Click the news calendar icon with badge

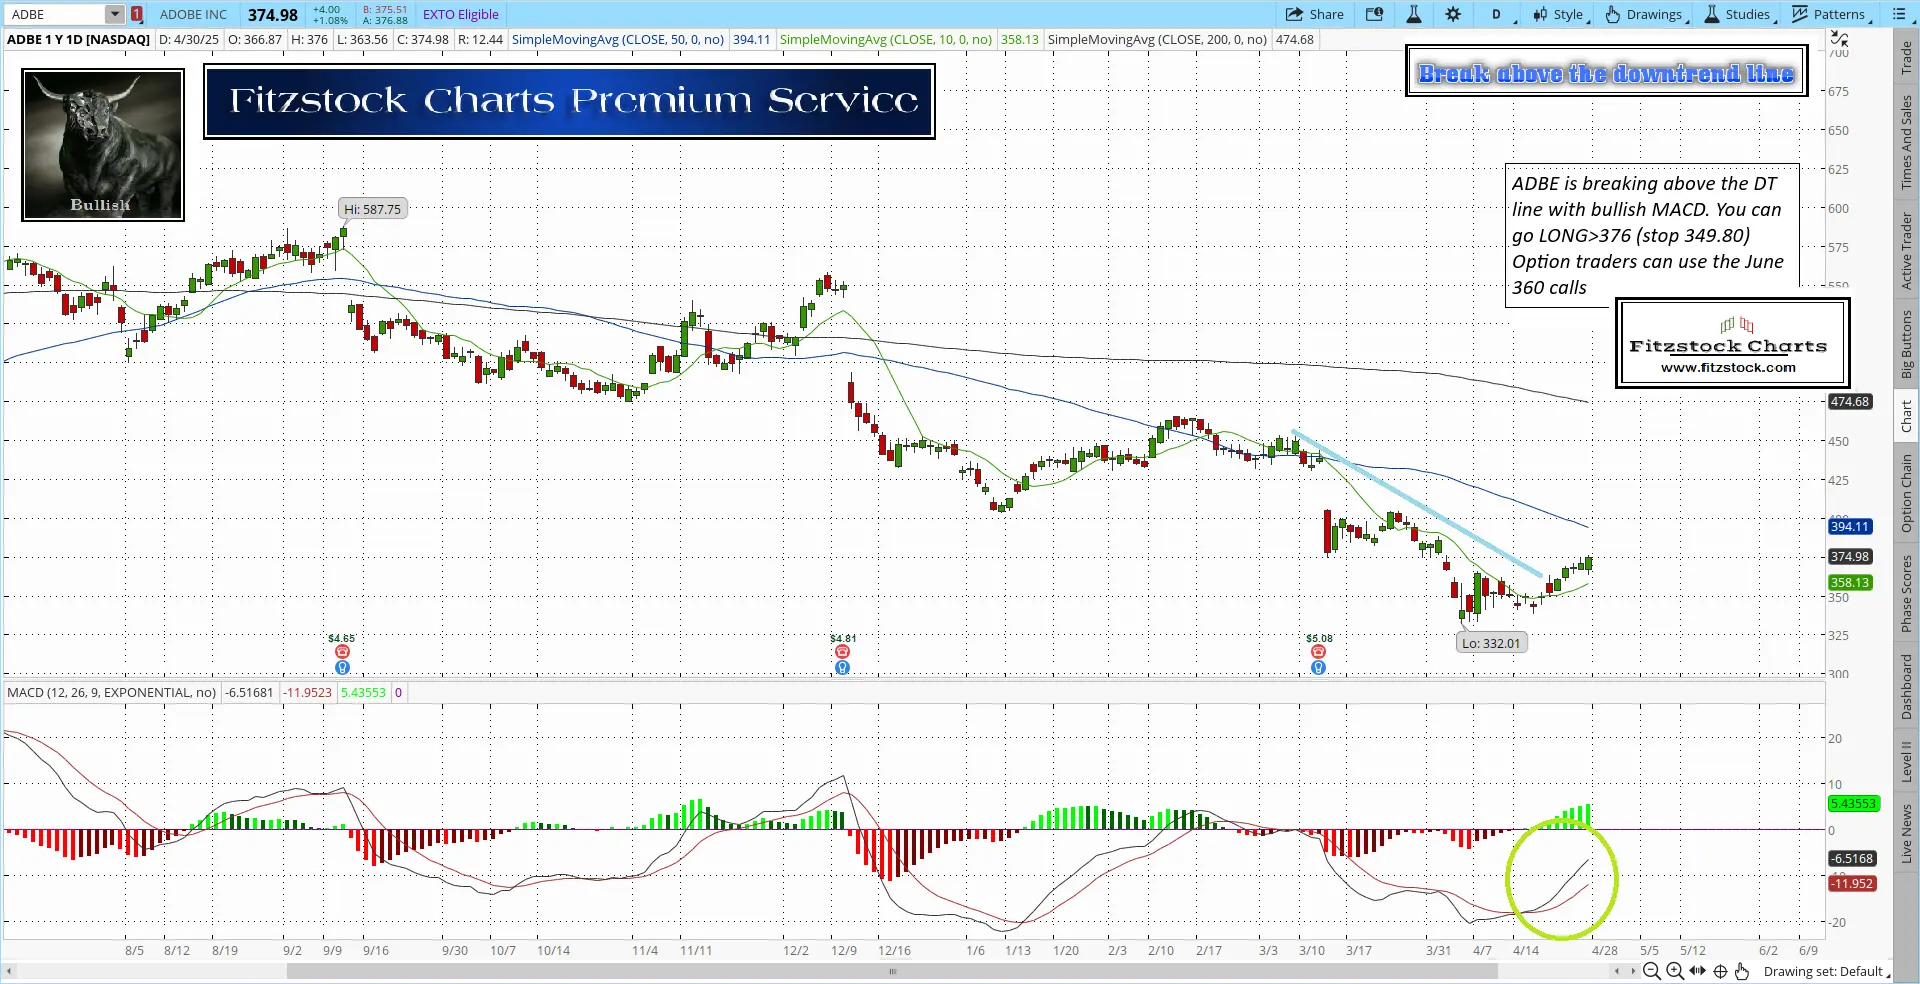tap(1375, 14)
